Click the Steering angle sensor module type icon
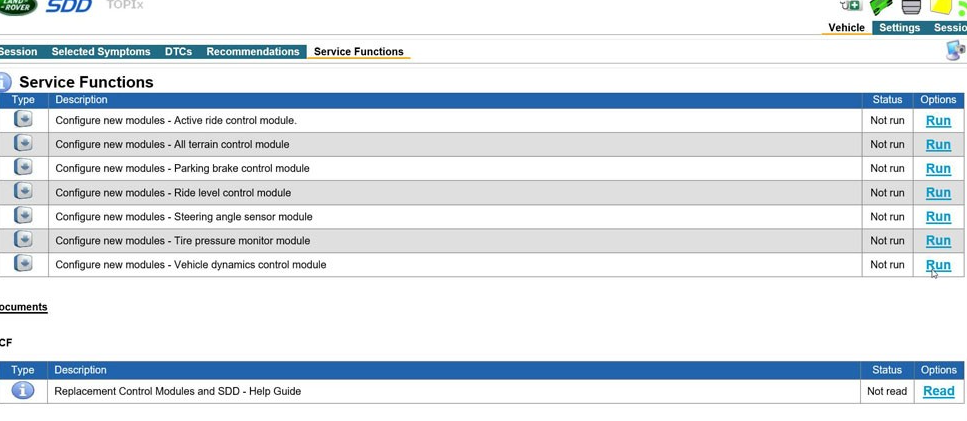Screen dimensions: 967x421 click(23, 216)
